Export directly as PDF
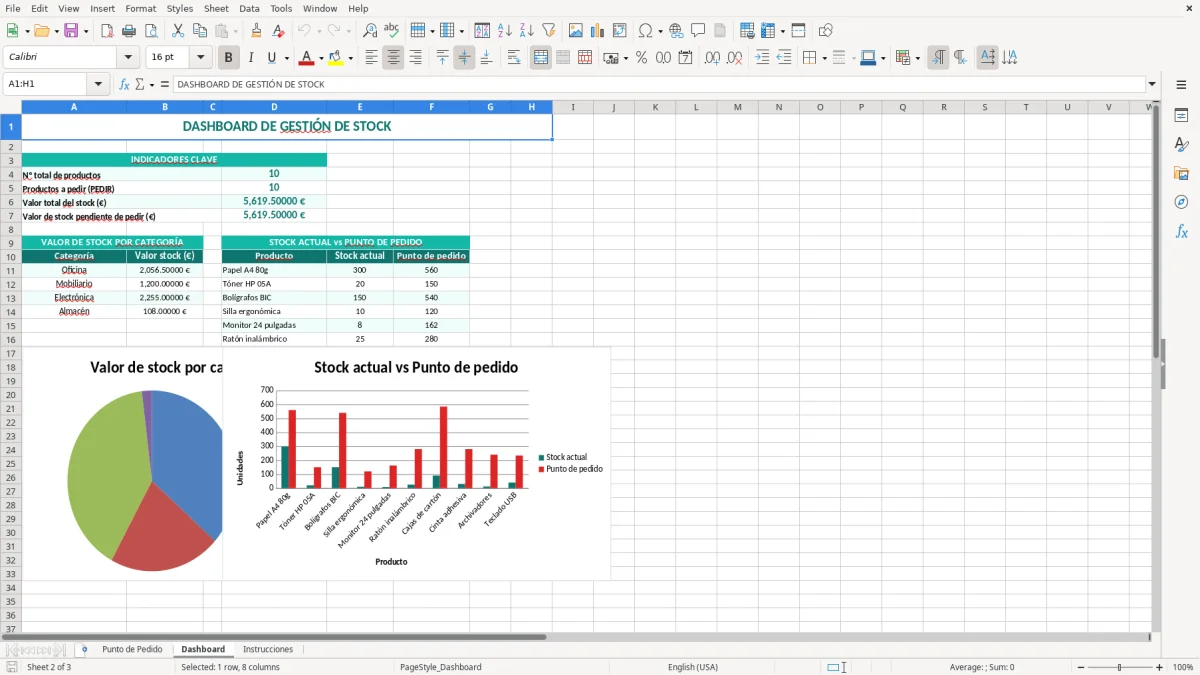 tap(107, 31)
